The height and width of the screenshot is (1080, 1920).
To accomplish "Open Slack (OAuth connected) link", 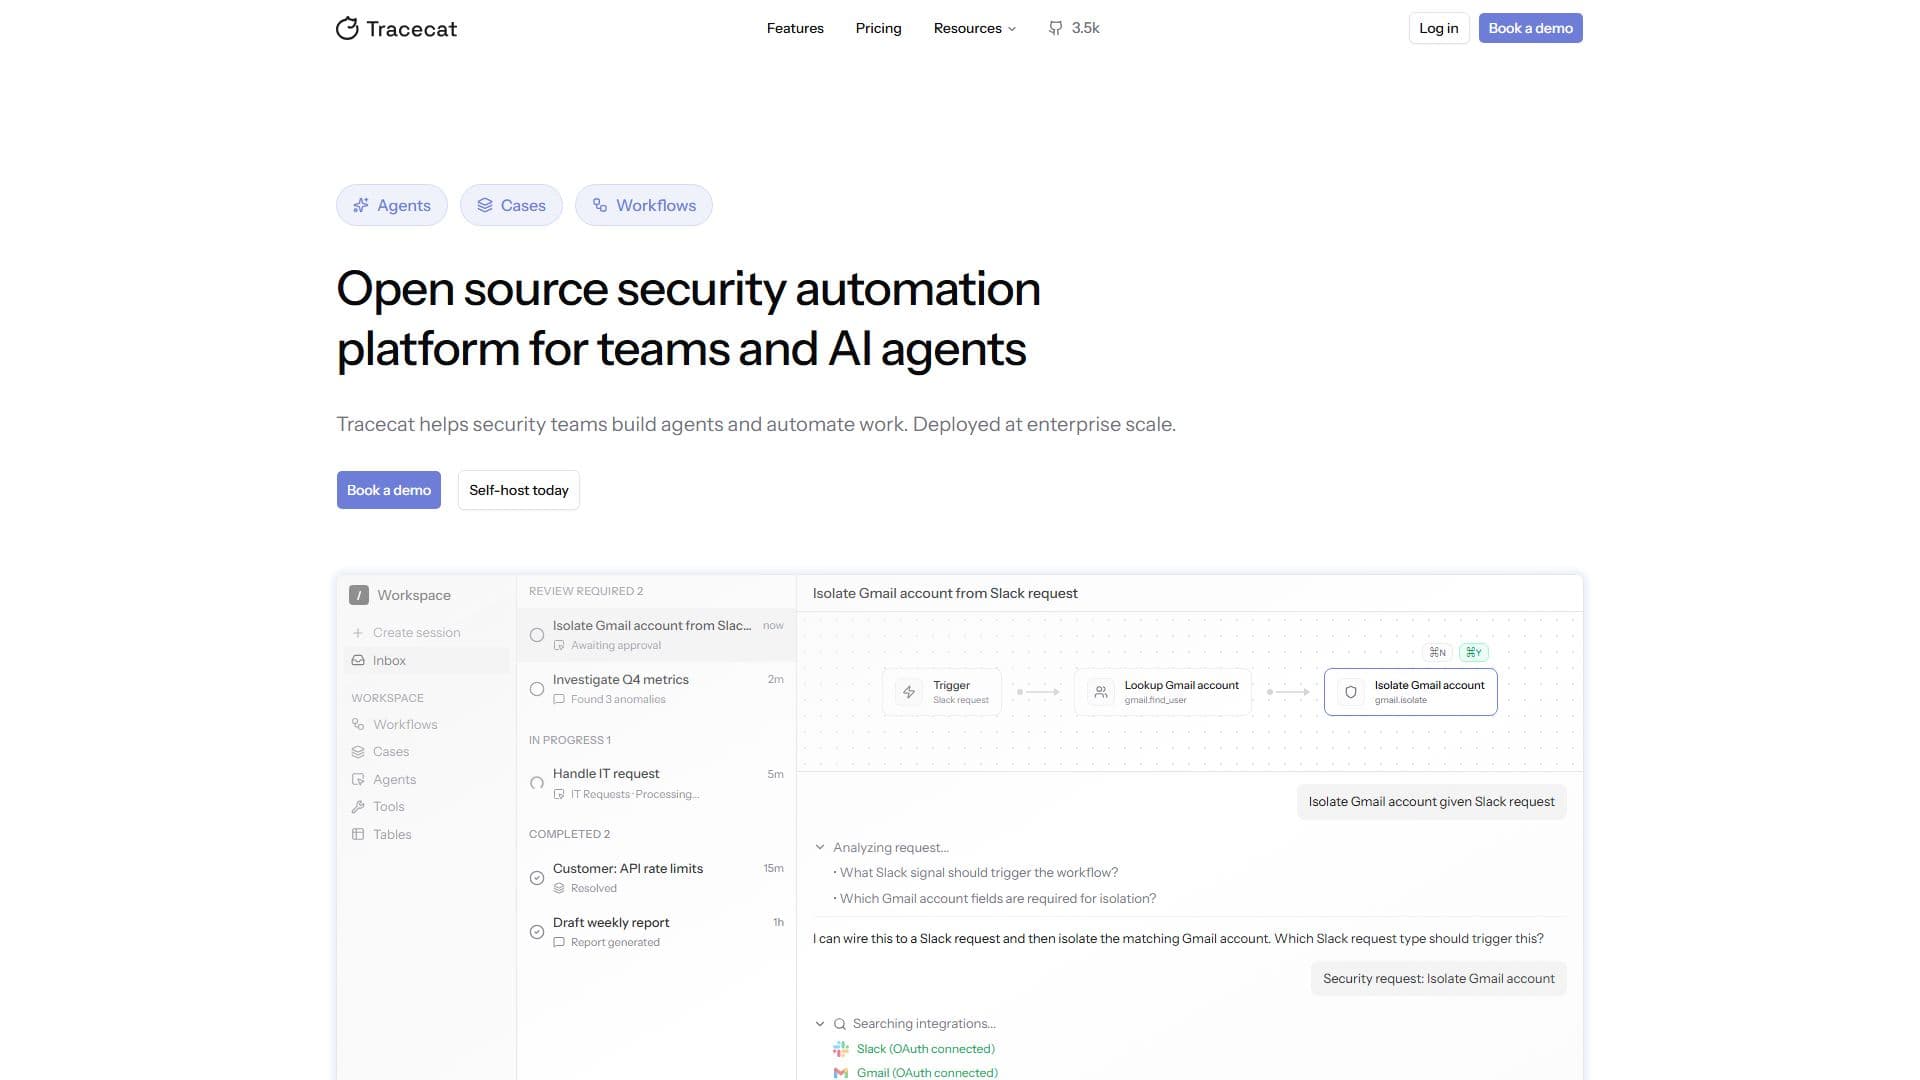I will (x=926, y=1049).
